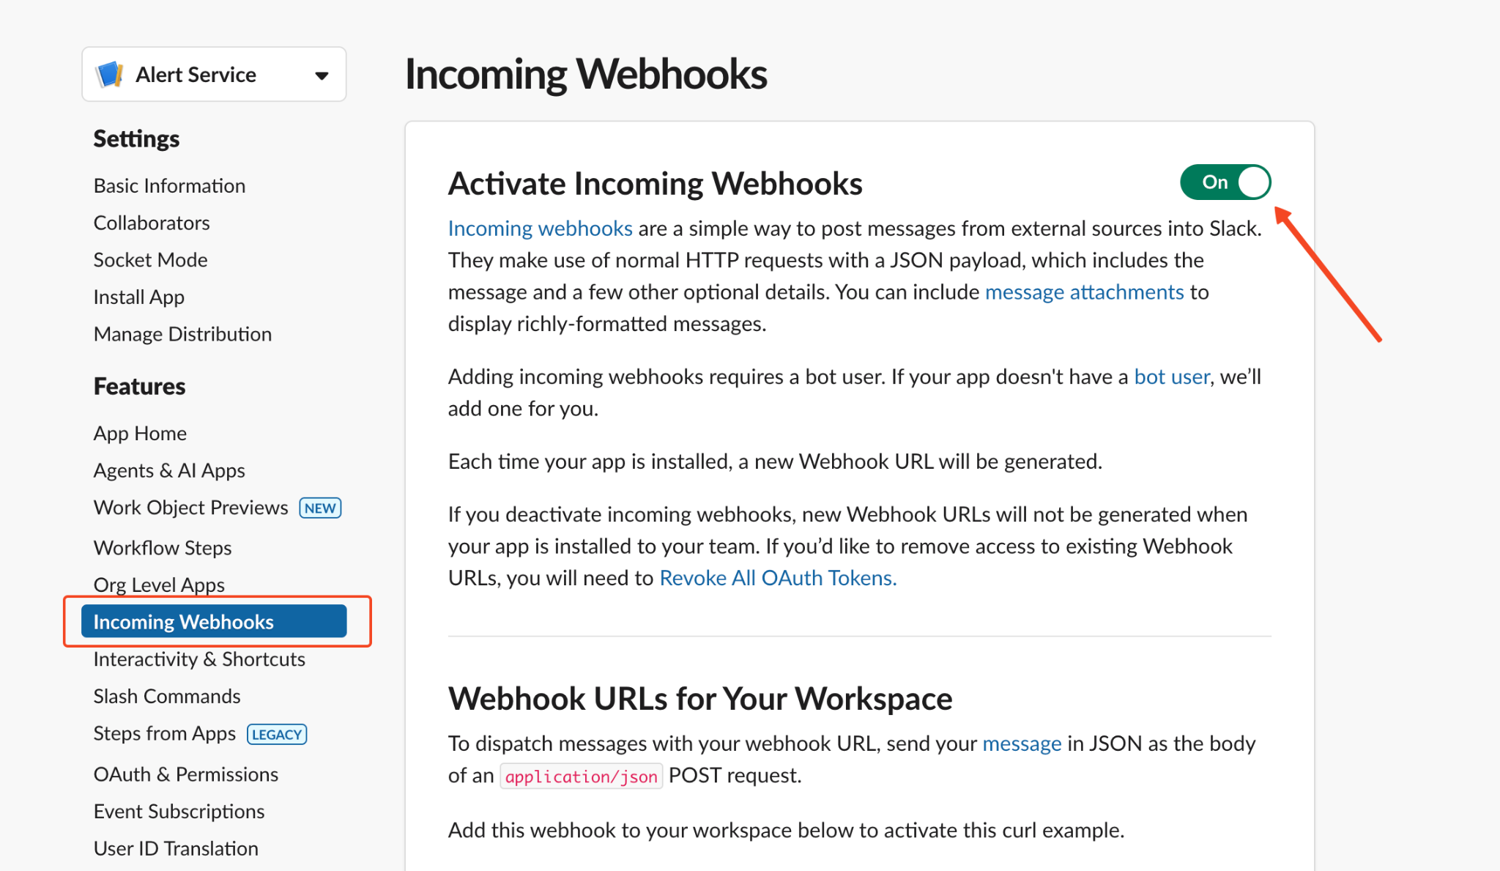Toggle the Activate Incoming Webhooks switch off
This screenshot has width=1500, height=871.
point(1225,182)
